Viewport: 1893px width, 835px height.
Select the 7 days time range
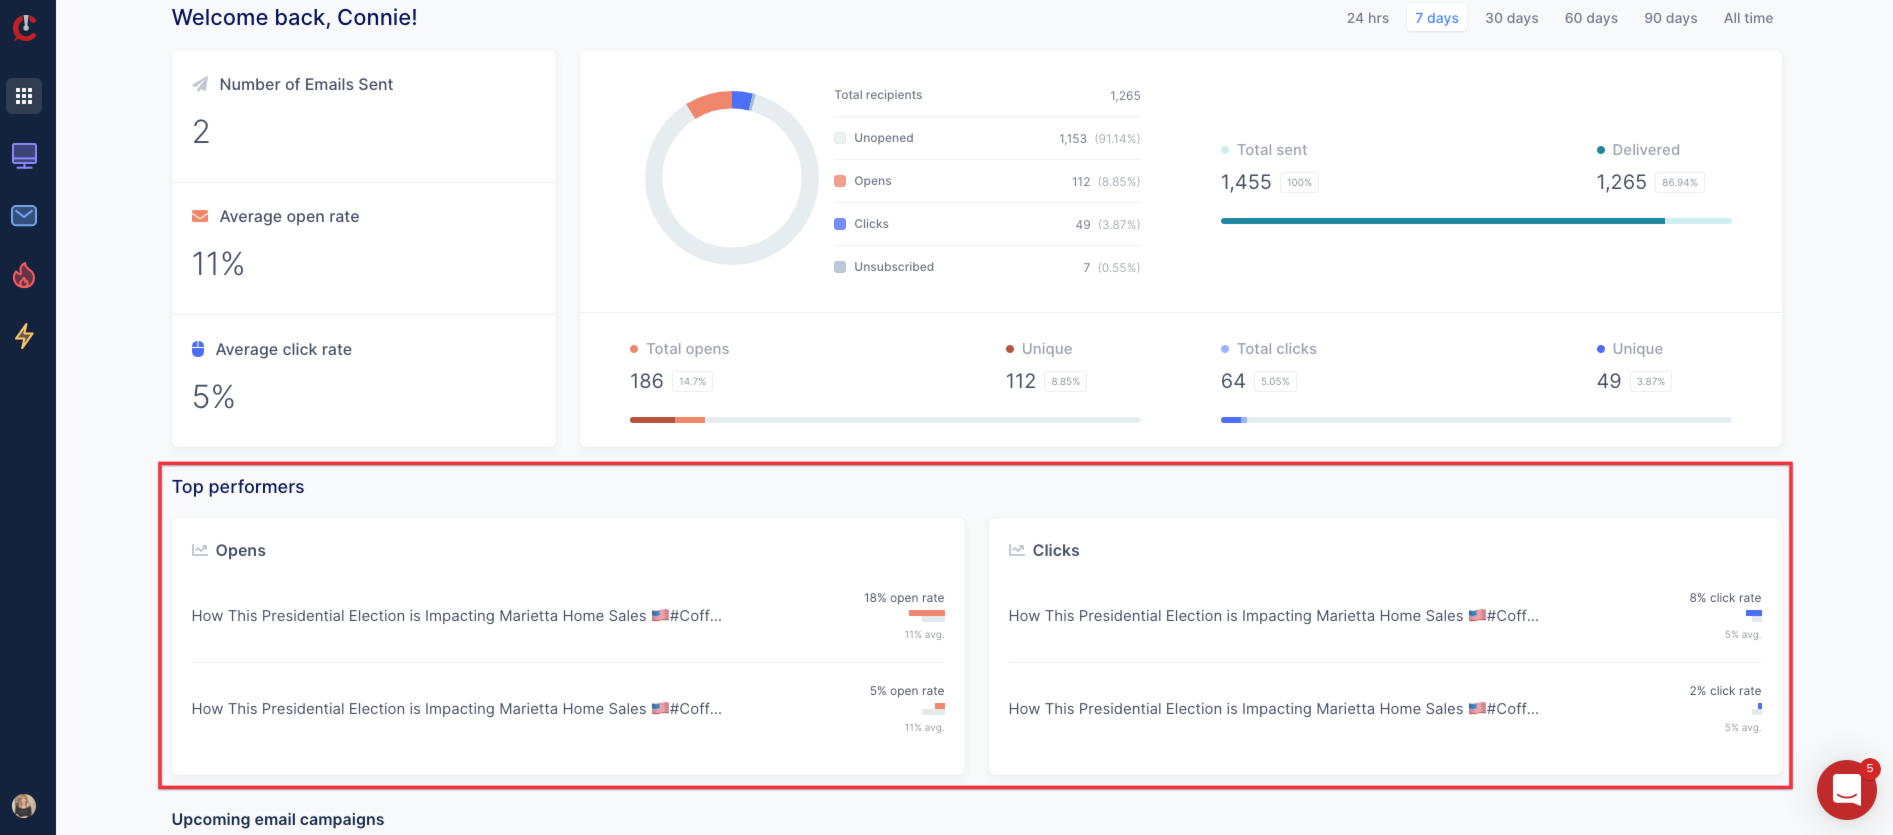click(1436, 18)
